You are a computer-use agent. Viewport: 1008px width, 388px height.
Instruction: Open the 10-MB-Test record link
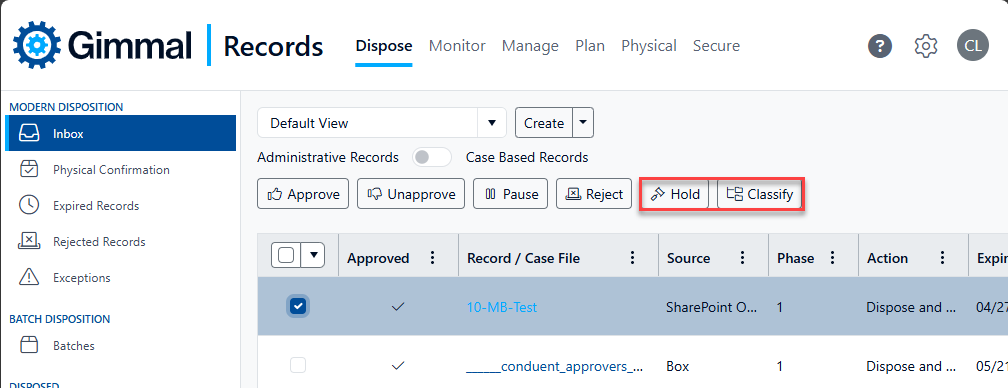[501, 307]
